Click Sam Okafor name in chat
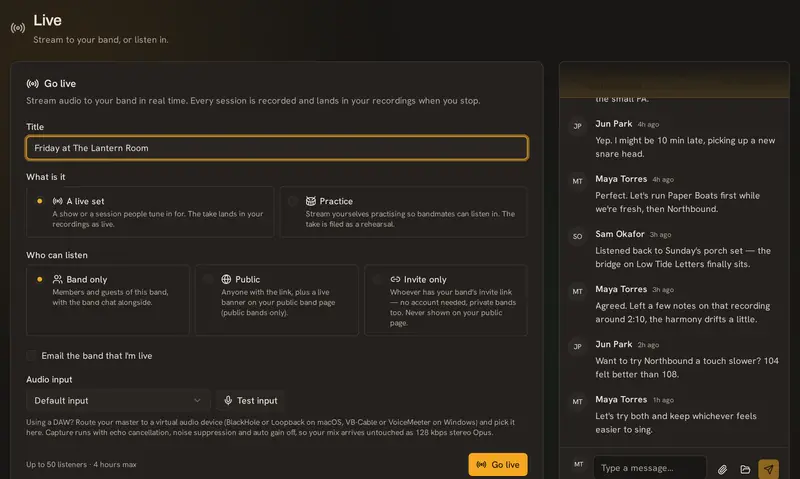Image resolution: width=800 pixels, height=479 pixels. [x=620, y=234]
